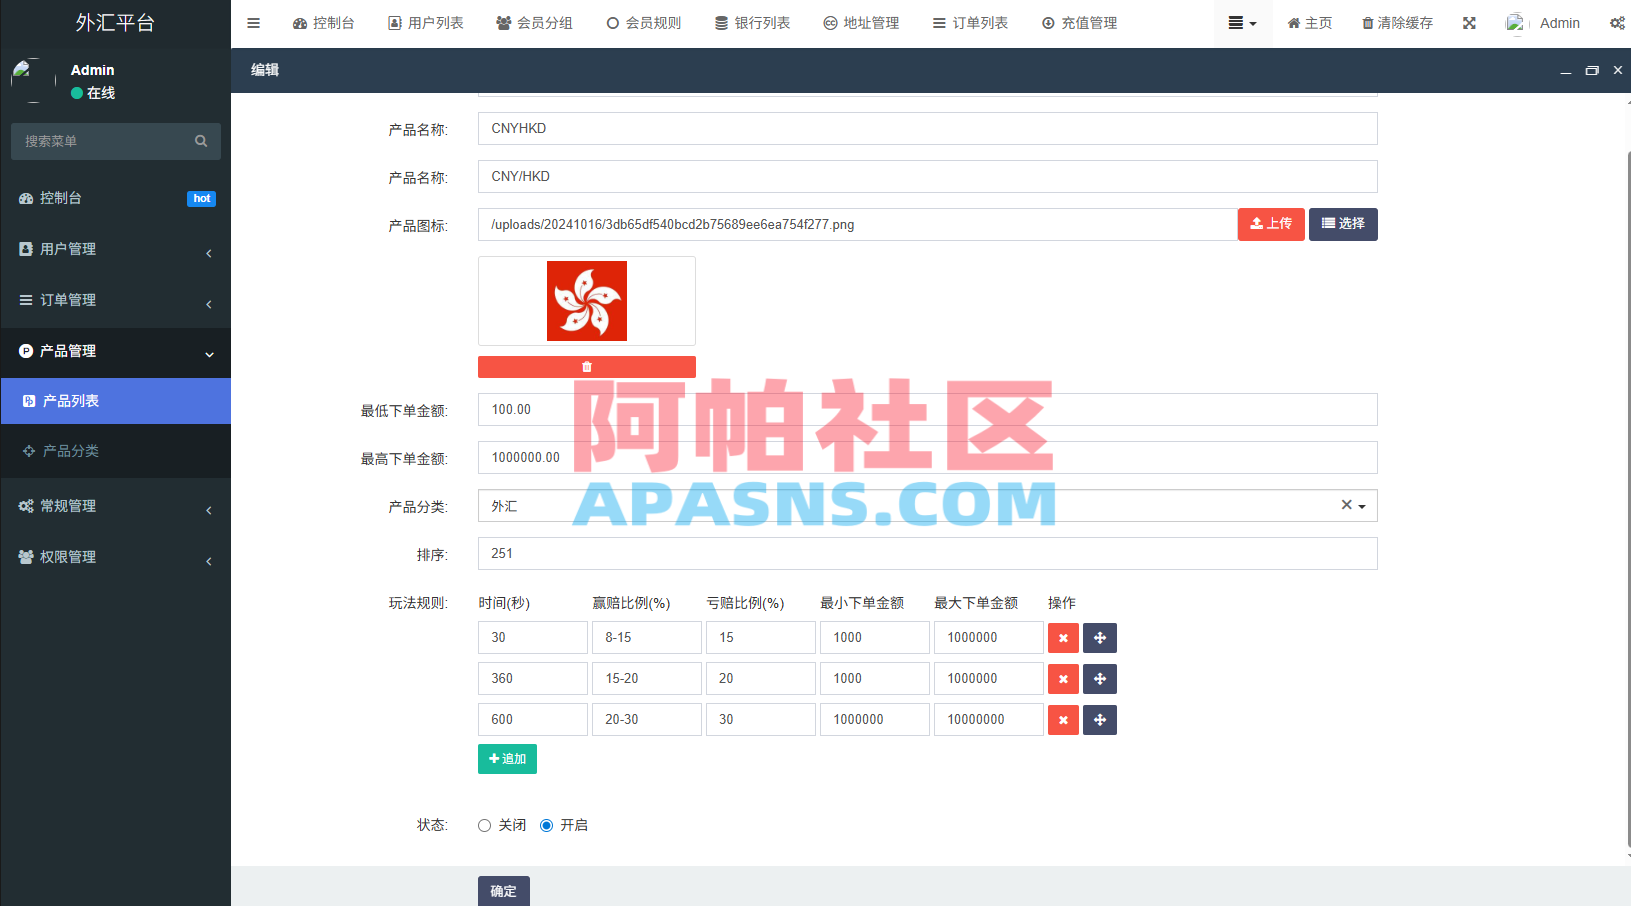Click the 确定 confirm button

(x=504, y=891)
